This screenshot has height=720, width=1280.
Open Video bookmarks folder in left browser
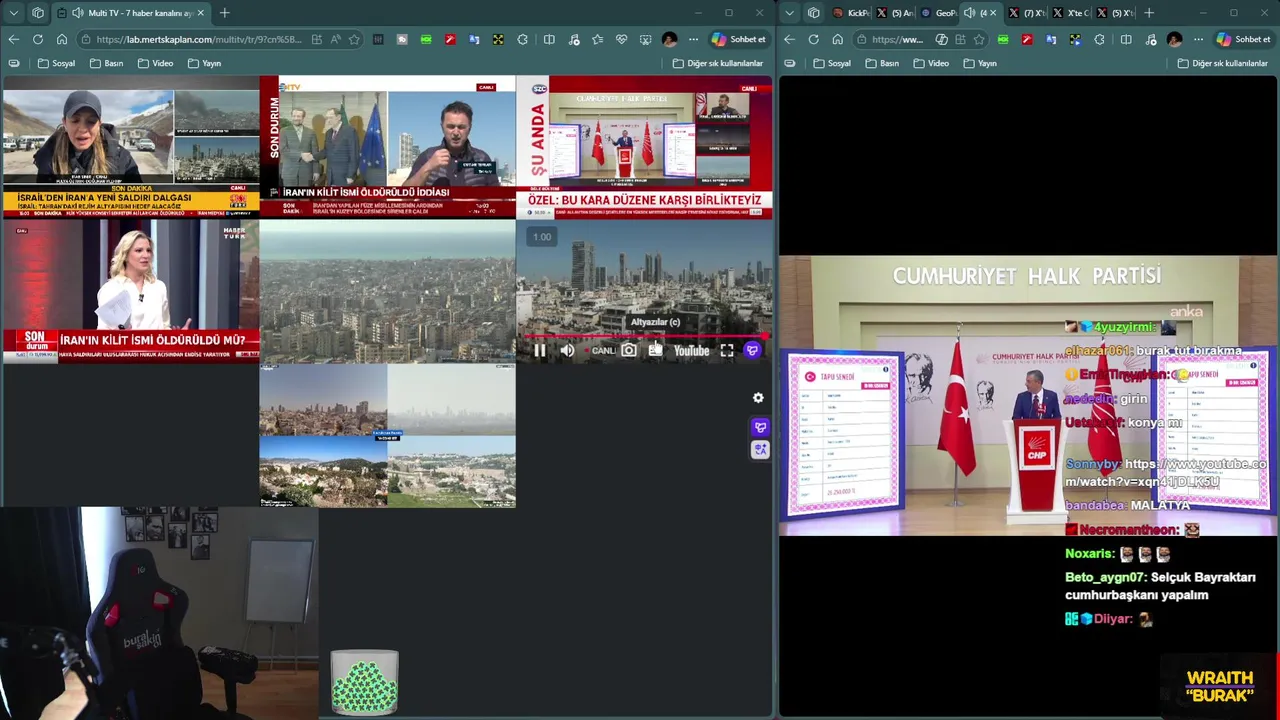click(x=155, y=63)
